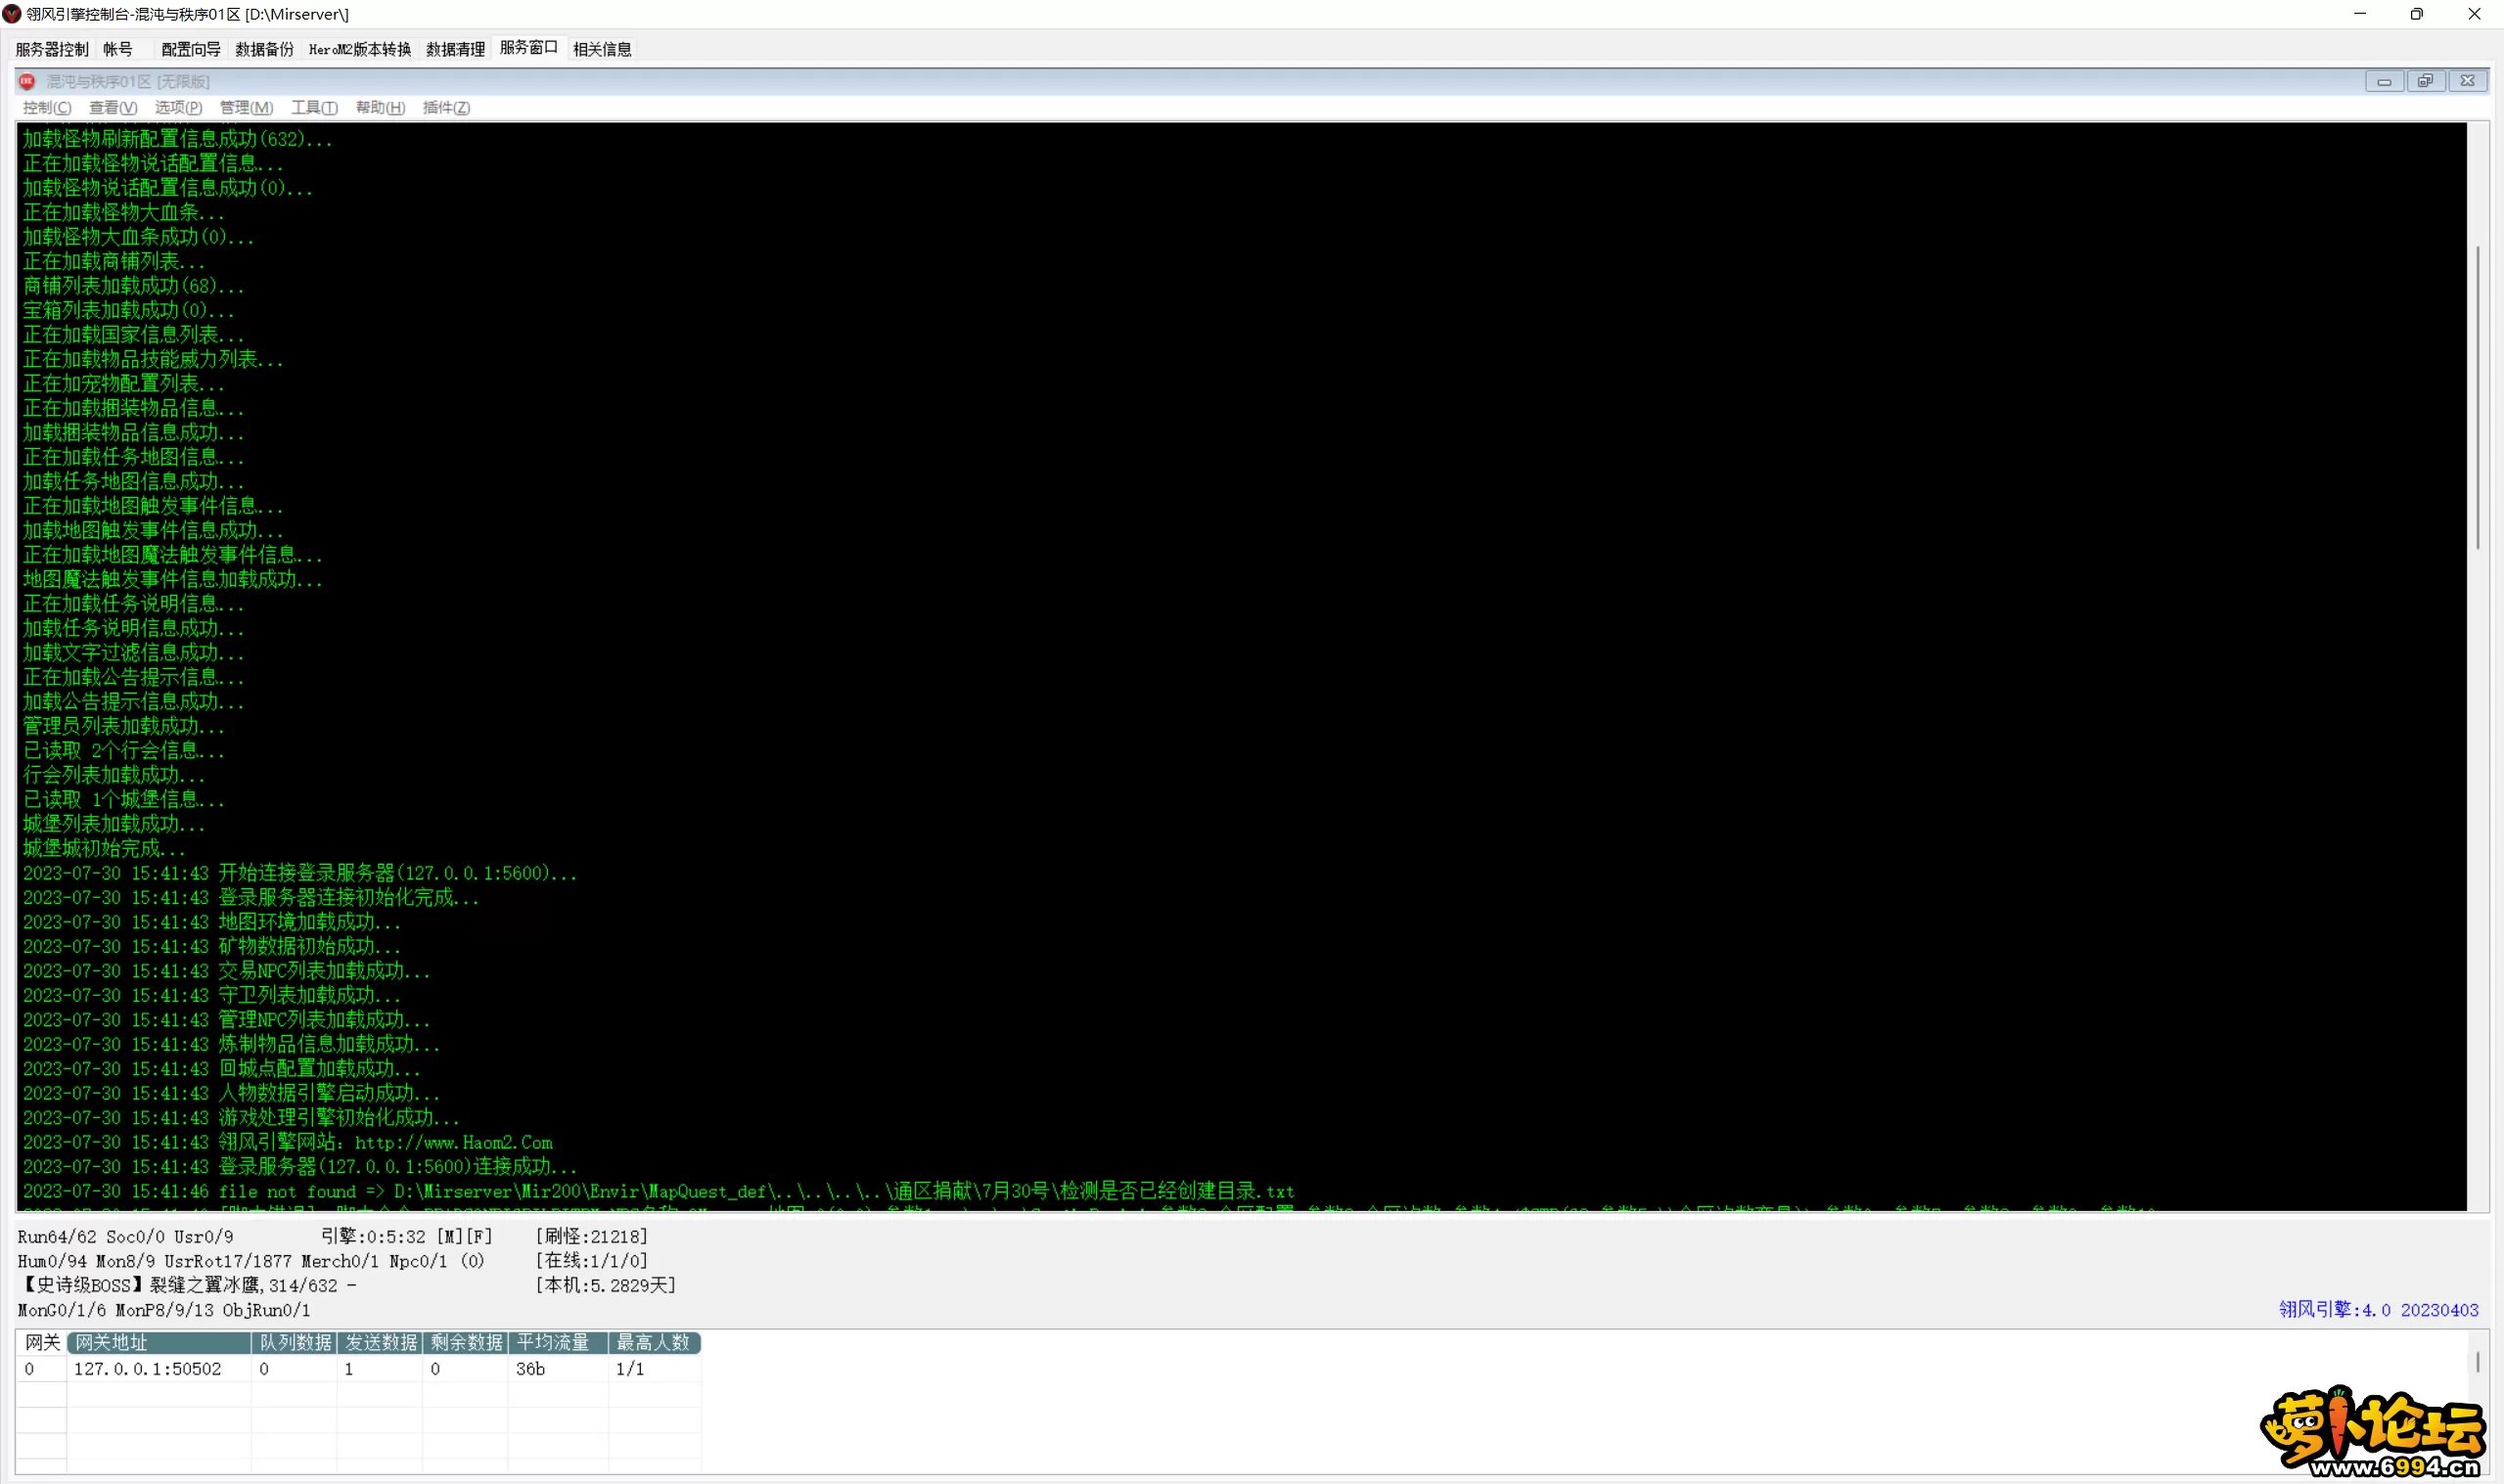Click the 翎风引擎:4.0 20230403 version label
The image size is (2504, 1484).
click(2378, 1309)
